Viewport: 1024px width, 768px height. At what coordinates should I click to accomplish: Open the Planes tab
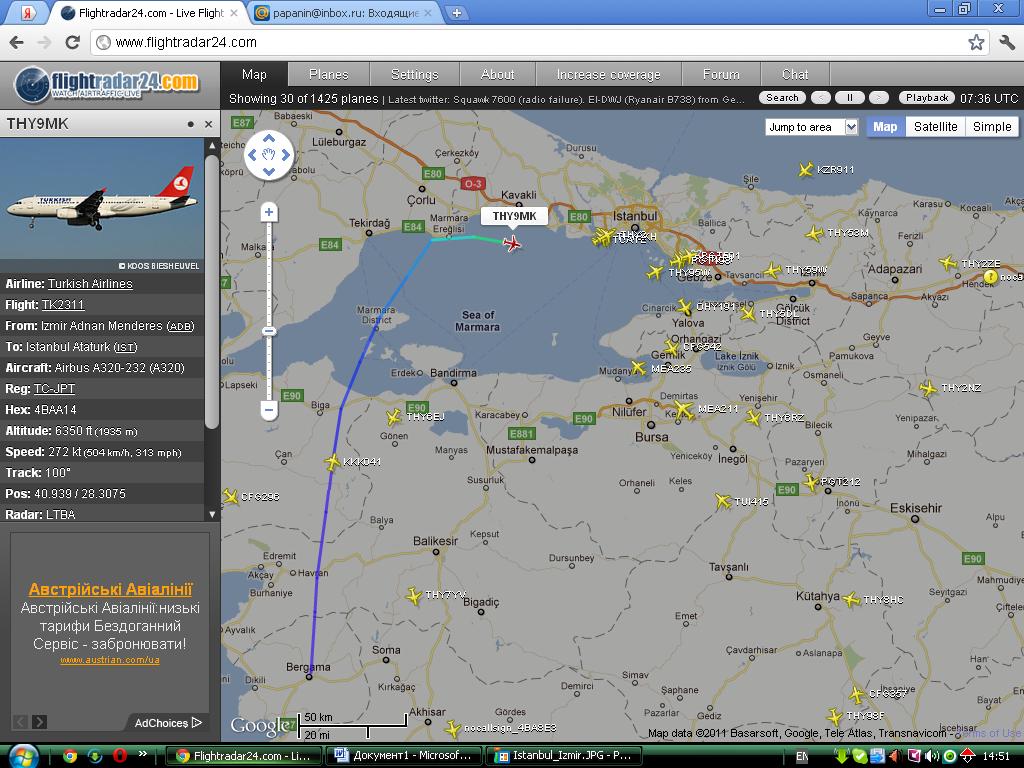[x=328, y=74]
